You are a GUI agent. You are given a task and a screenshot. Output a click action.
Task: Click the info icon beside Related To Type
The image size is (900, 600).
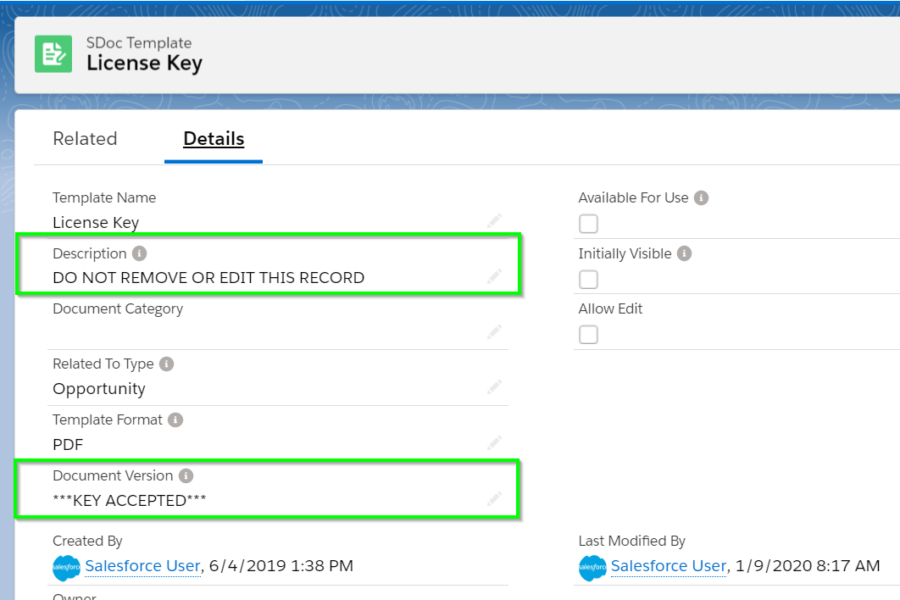pos(165,364)
